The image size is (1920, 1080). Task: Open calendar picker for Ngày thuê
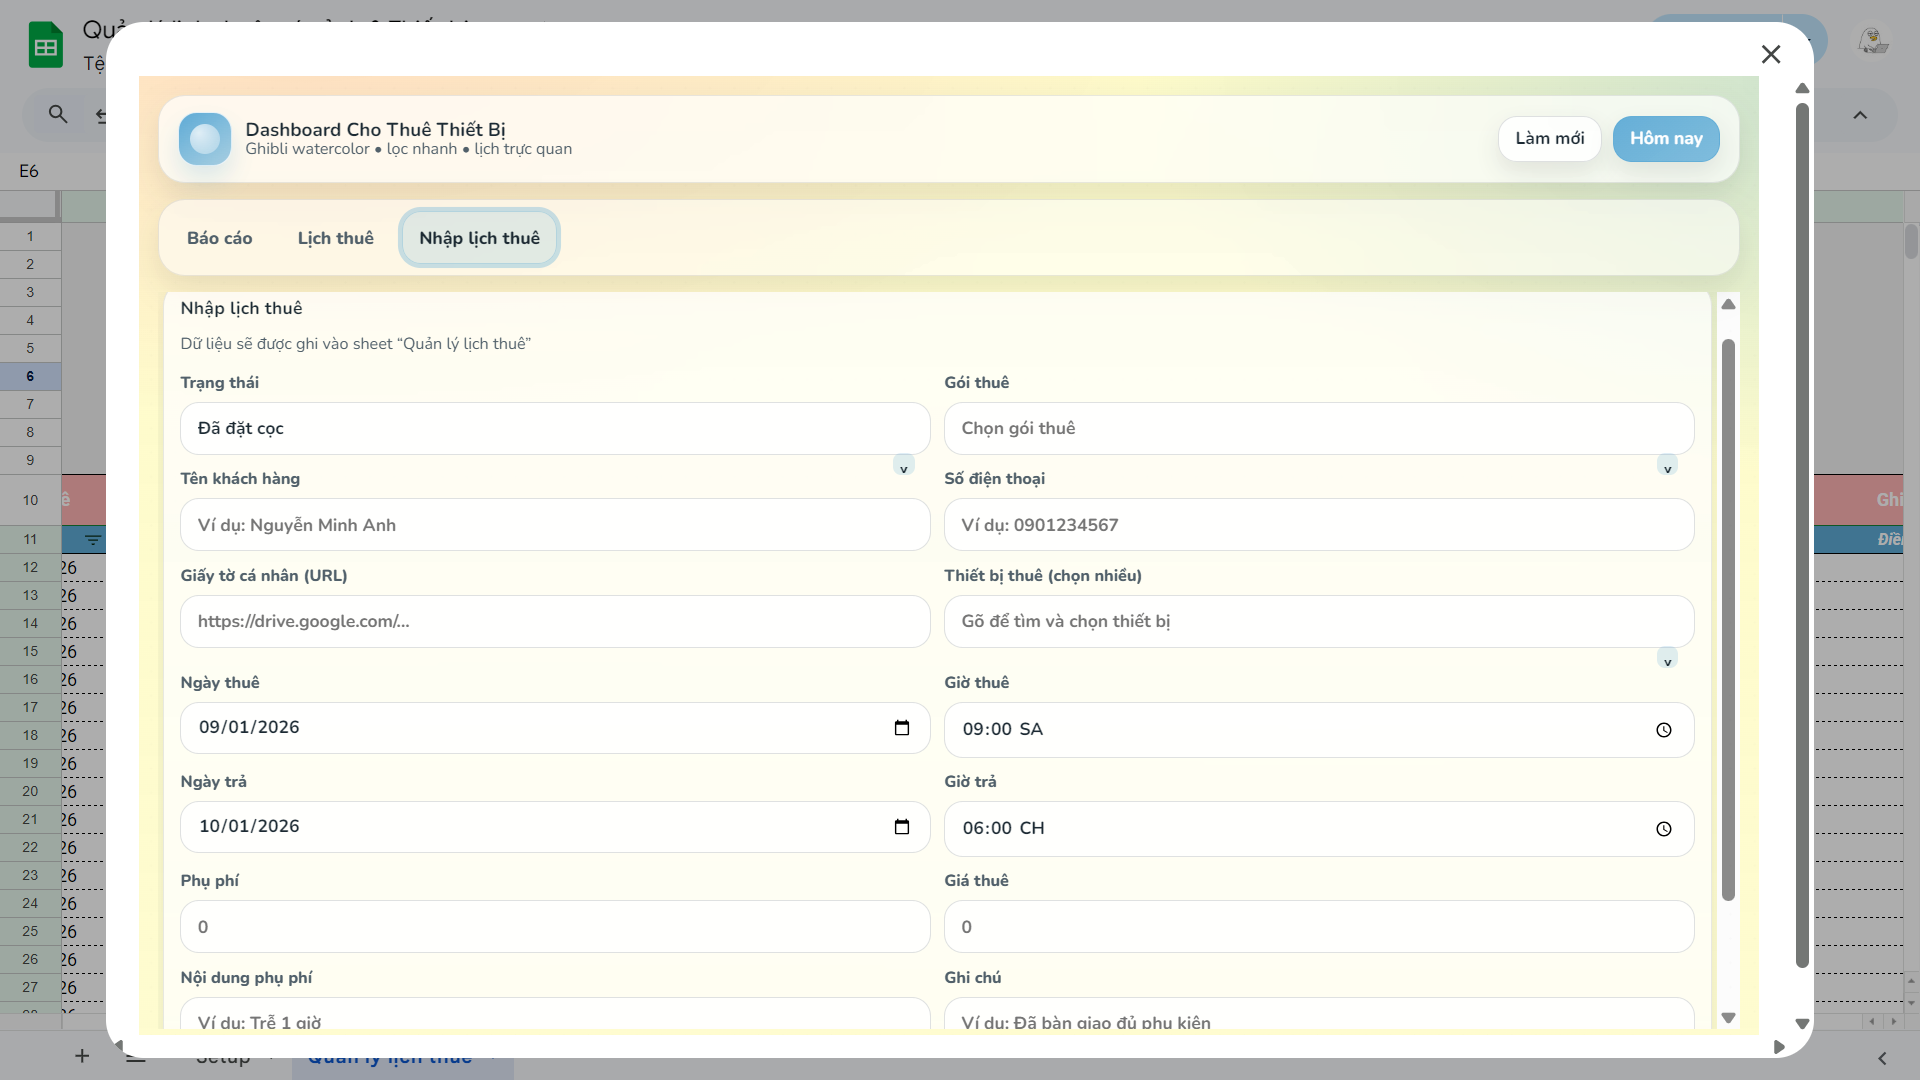[901, 728]
